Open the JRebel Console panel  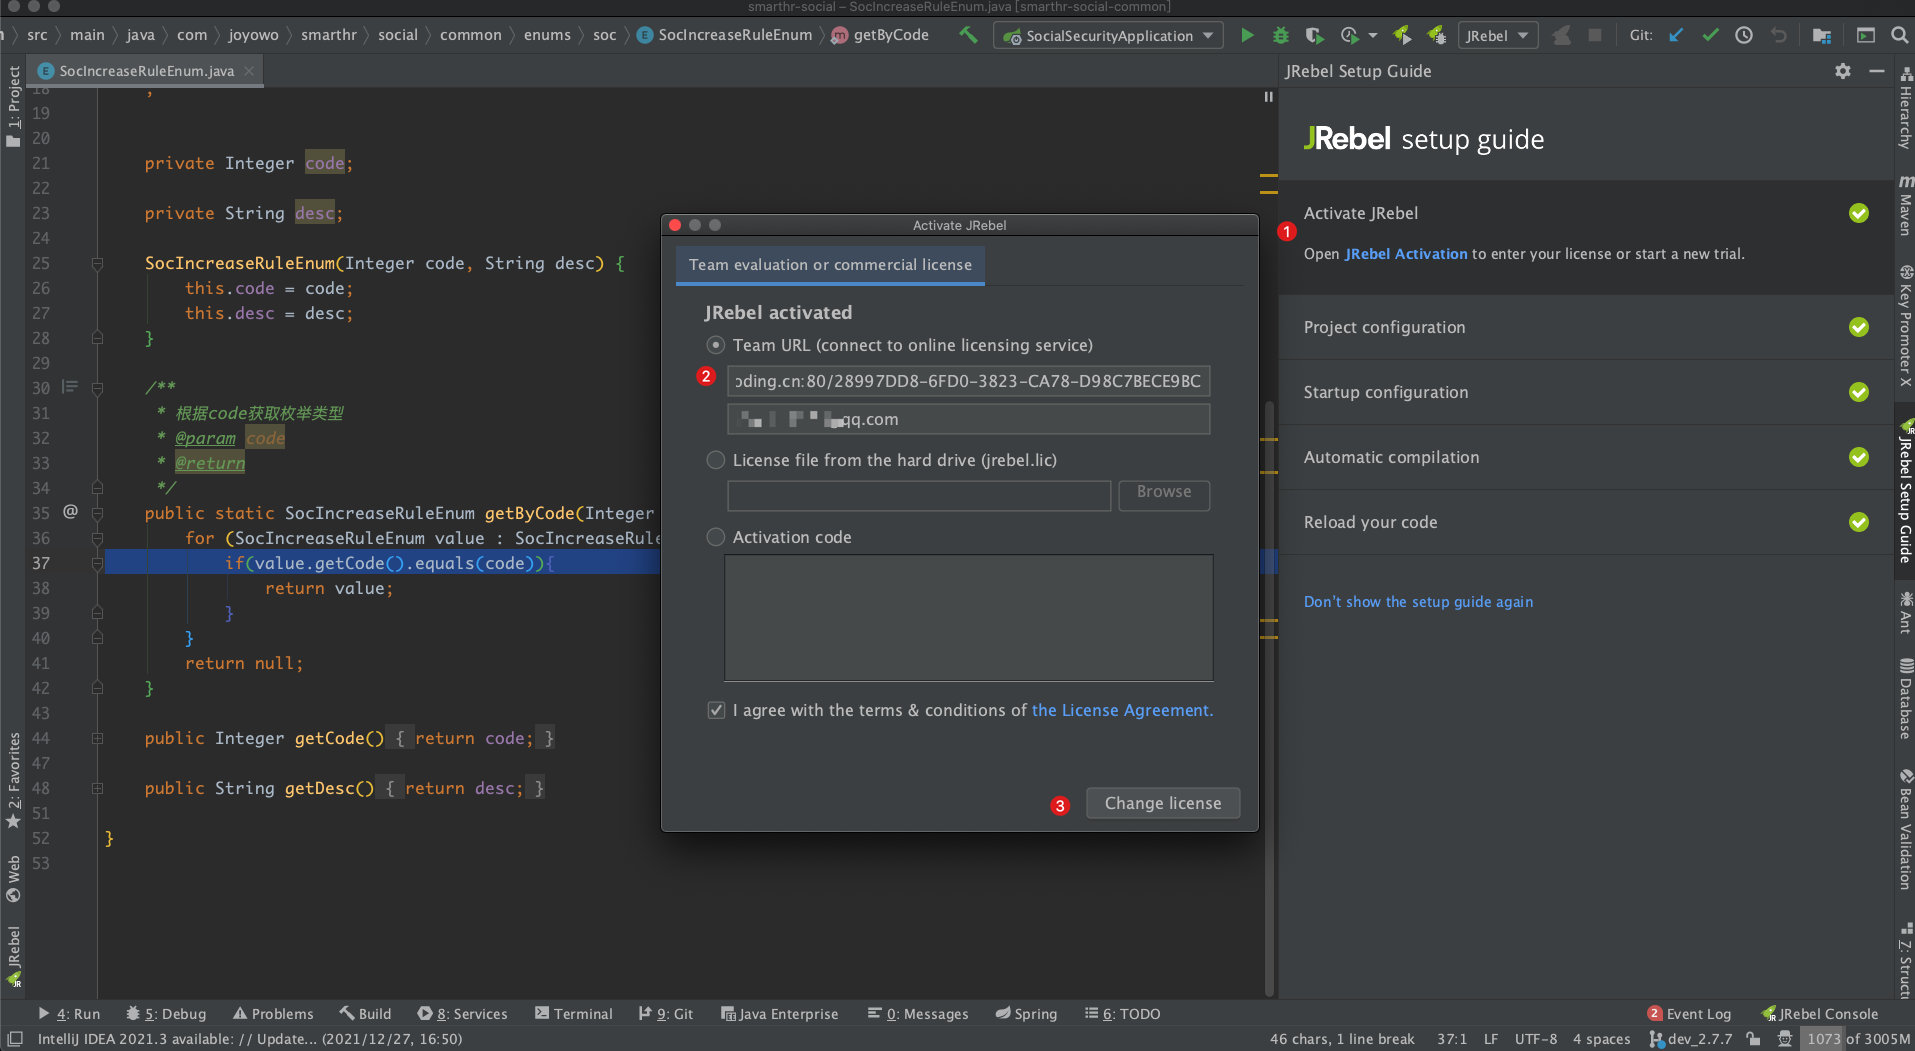tap(1819, 1014)
